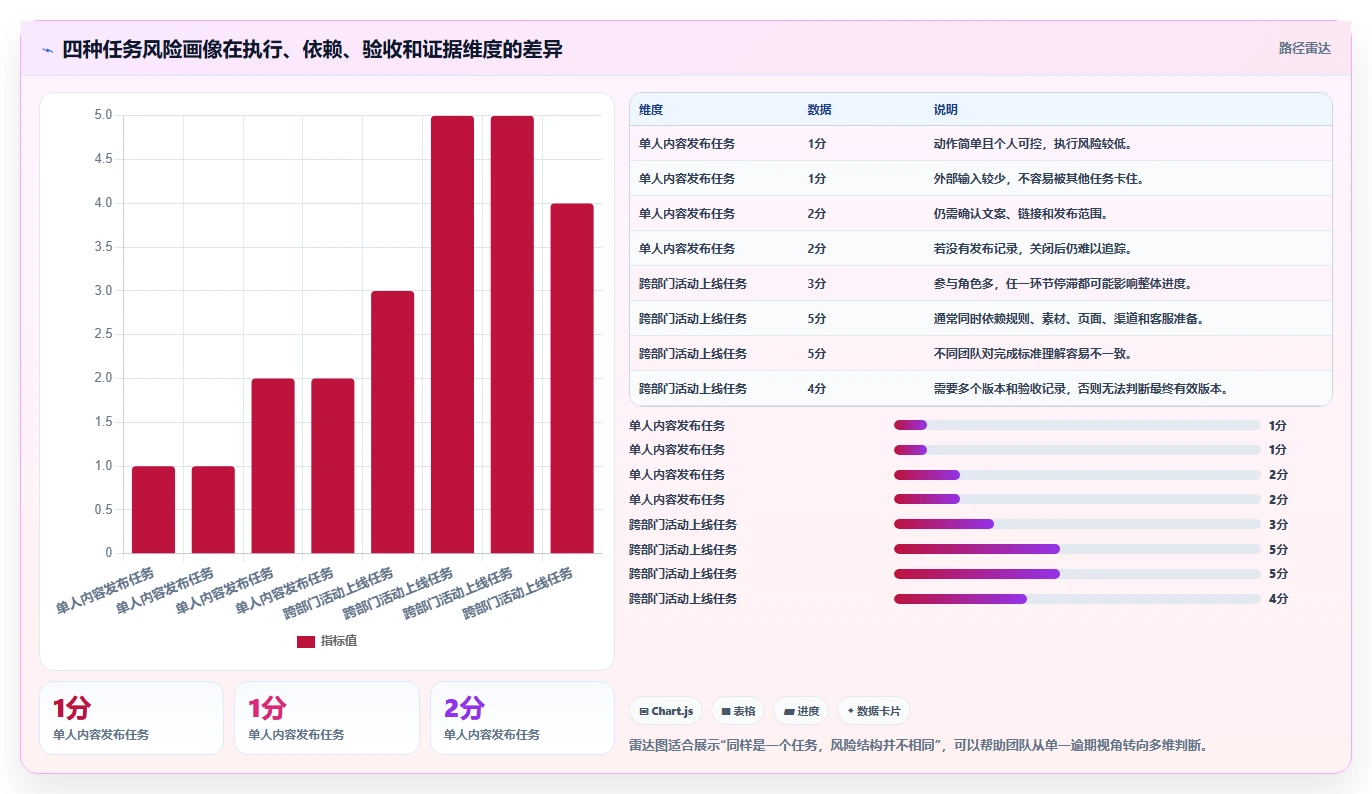Select row 不同团队对完成标准理解容易不一致。
This screenshot has width=1372, height=794.
[x=981, y=354]
